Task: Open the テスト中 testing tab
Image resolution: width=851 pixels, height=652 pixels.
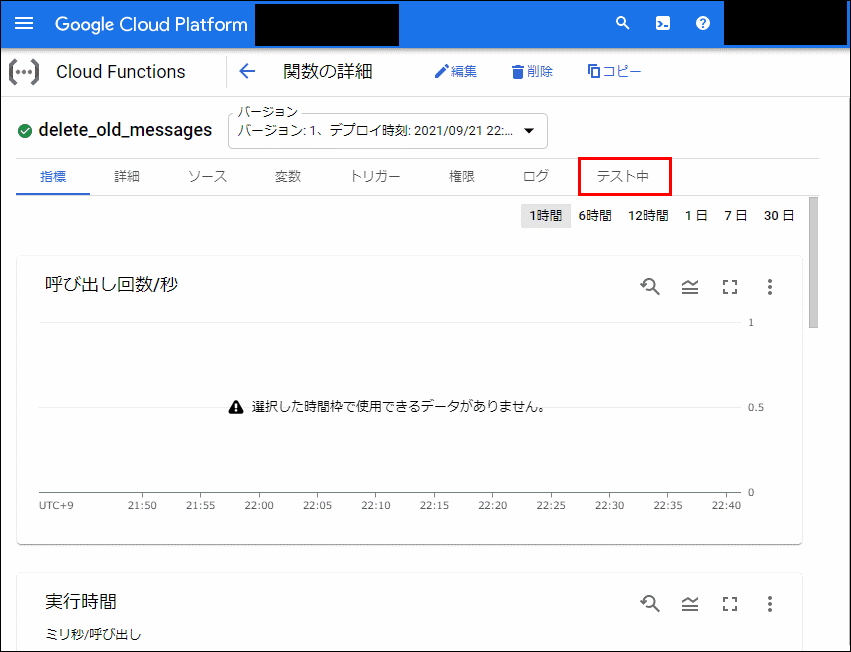Action: tap(623, 176)
